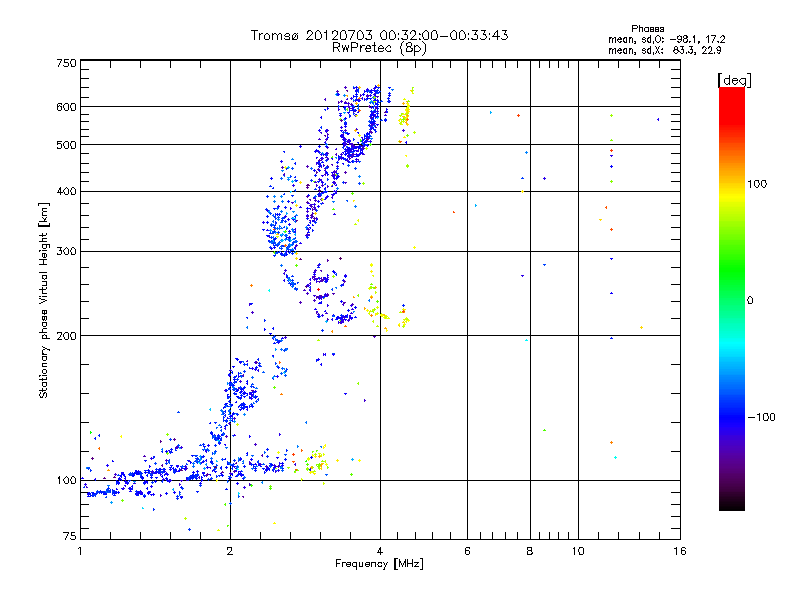800x600 pixels.
Task: Click the 'Frequency [MHz]' axis label
Action: coord(379,564)
